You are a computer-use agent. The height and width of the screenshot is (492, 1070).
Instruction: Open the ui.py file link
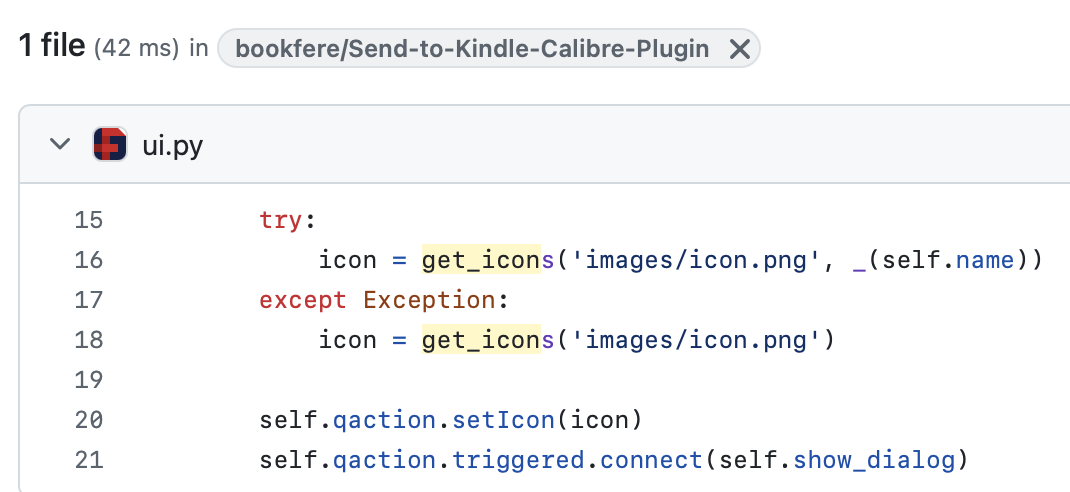pyautogui.click(x=173, y=145)
